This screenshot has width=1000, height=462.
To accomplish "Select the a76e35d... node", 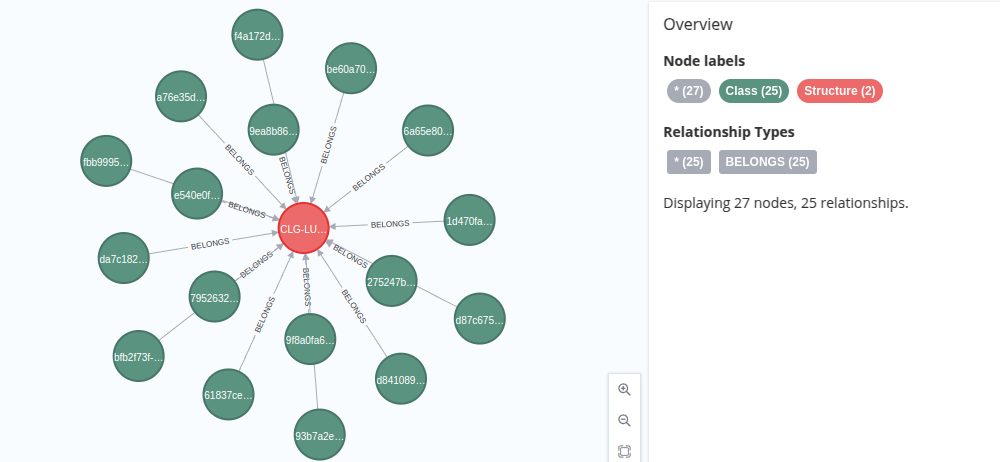I will click(x=181, y=96).
